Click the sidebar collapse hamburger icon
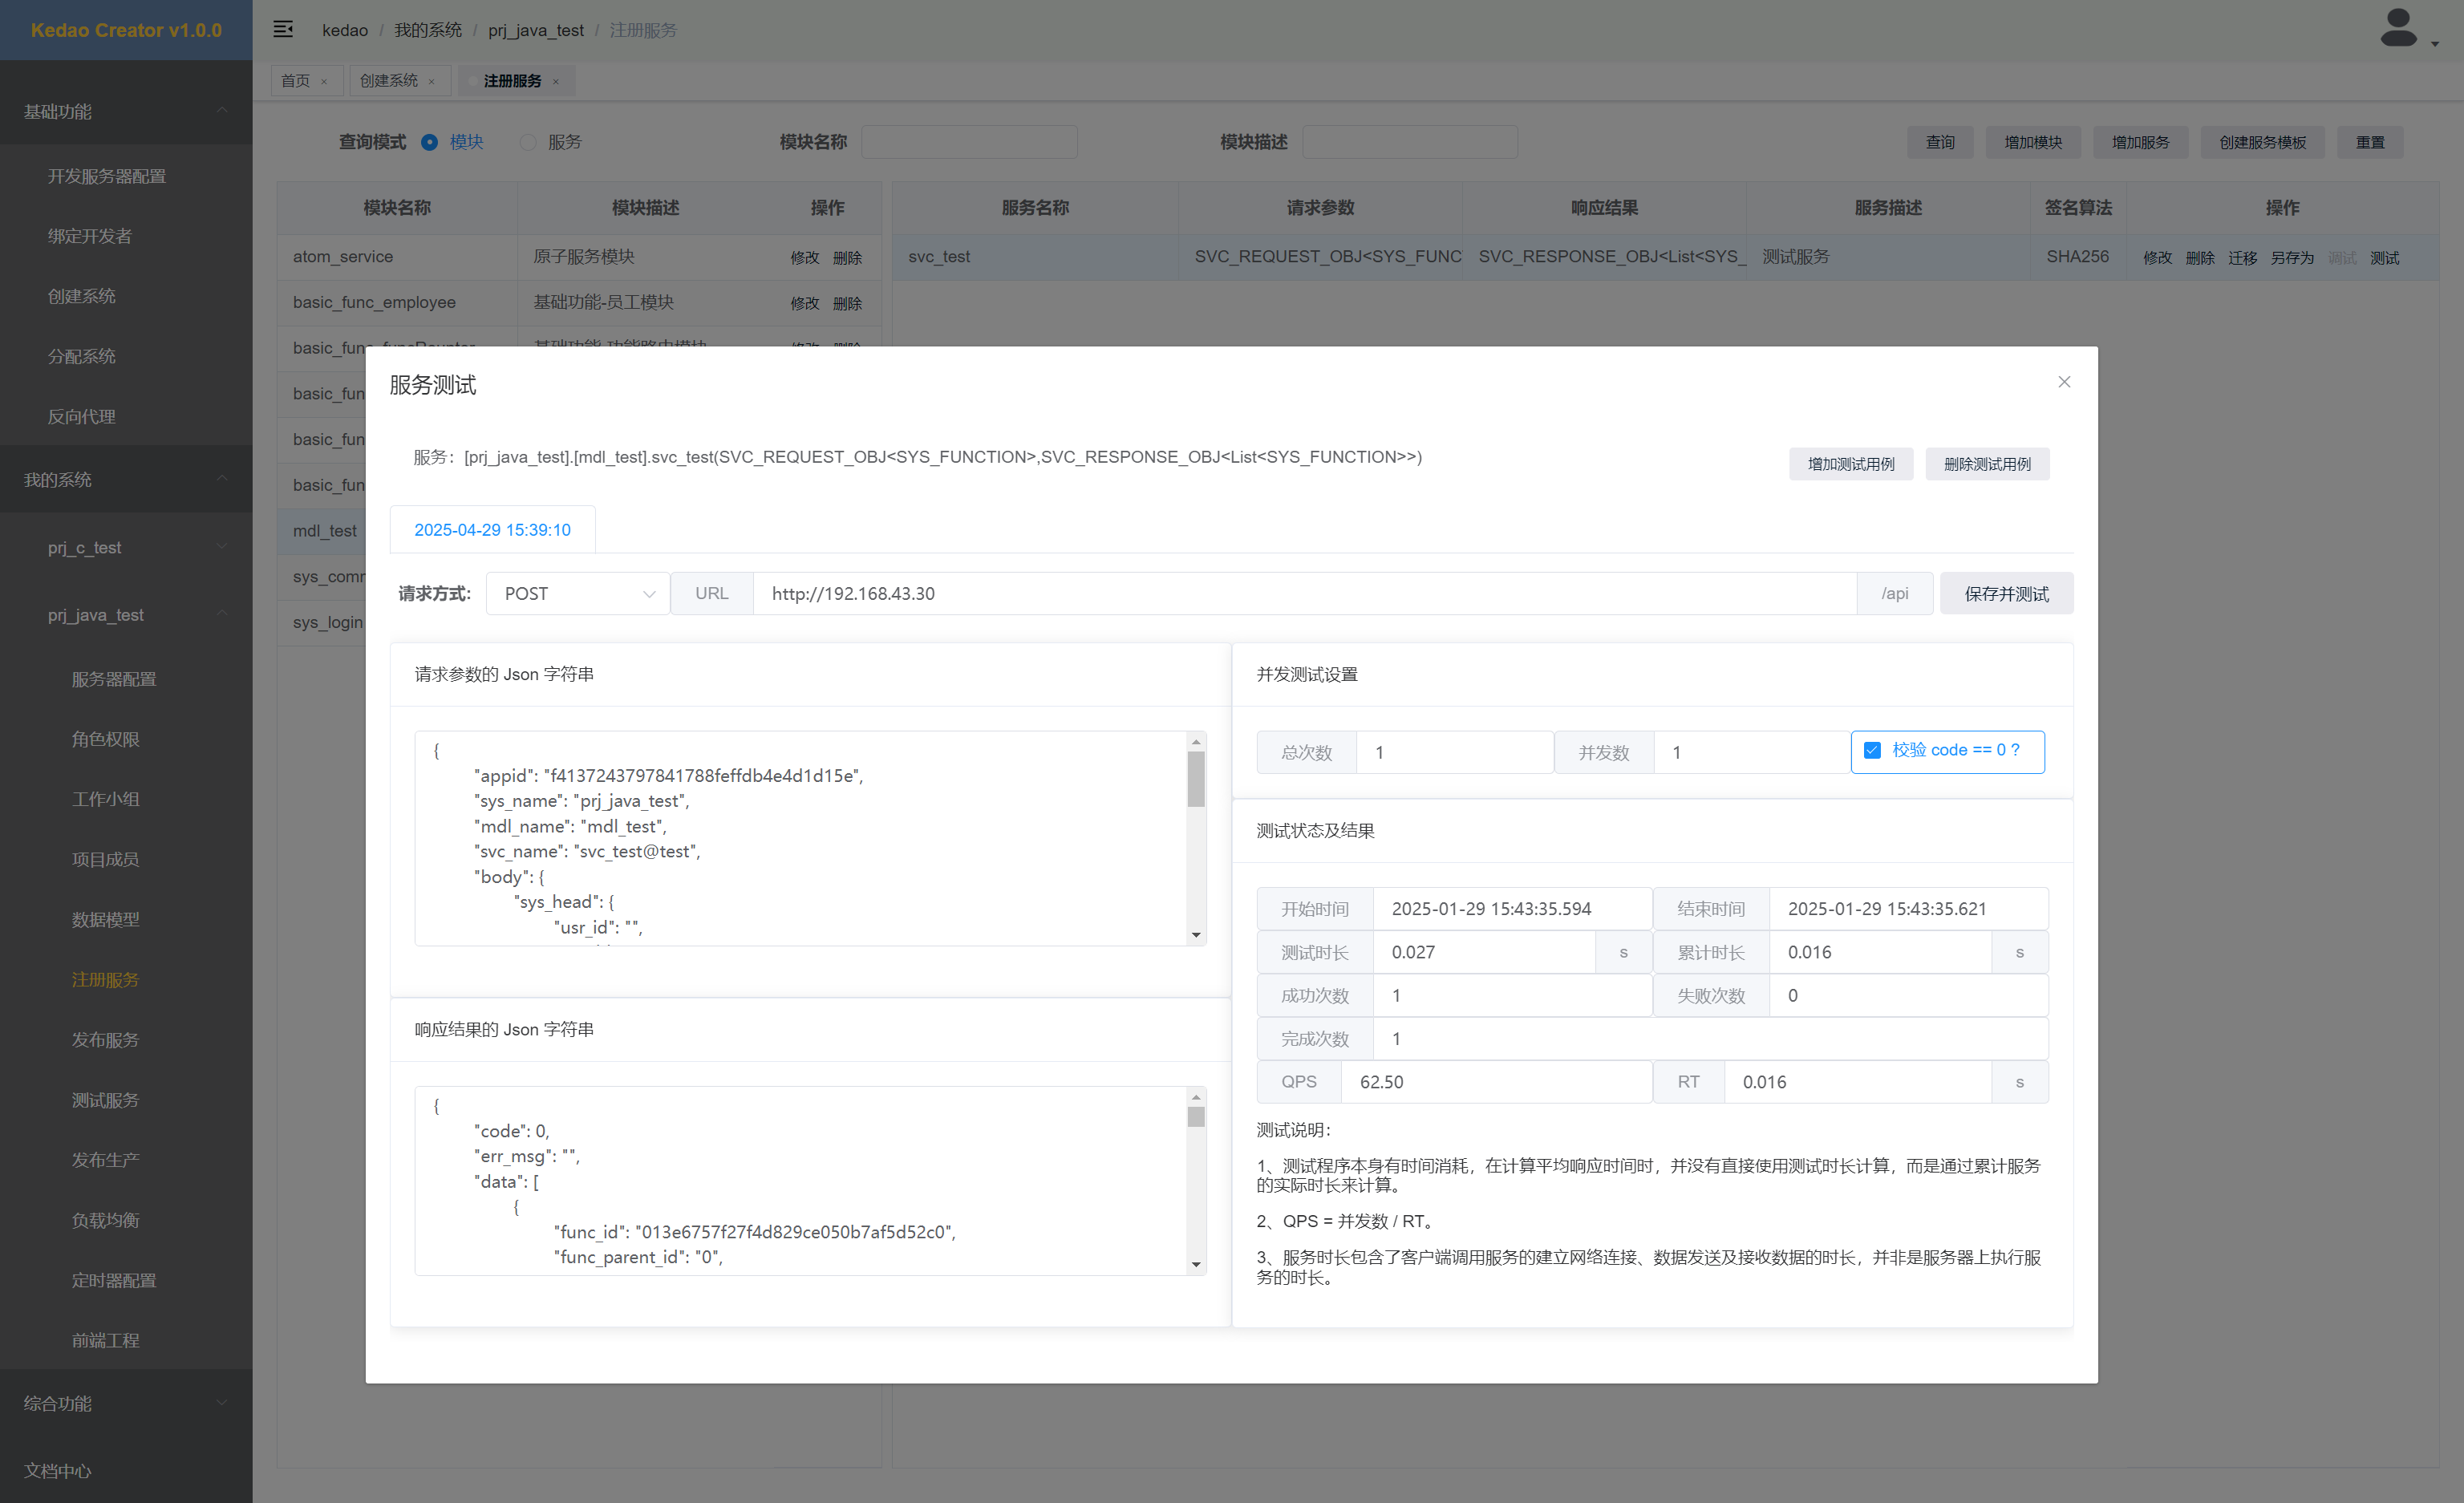This screenshot has height=1503, width=2464. (283, 29)
